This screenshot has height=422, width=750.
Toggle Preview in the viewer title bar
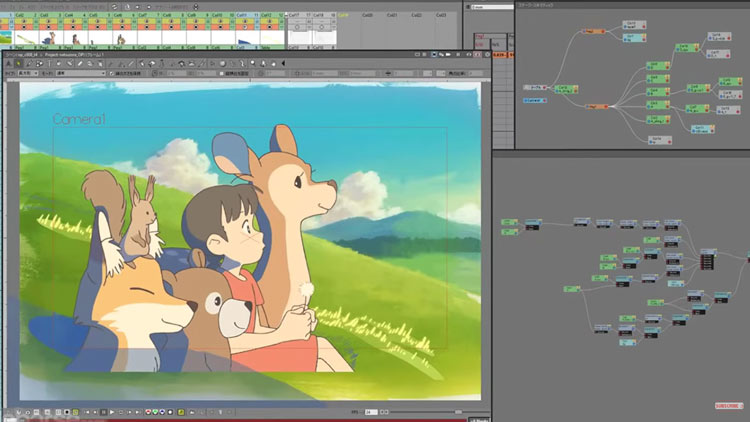tap(468, 54)
